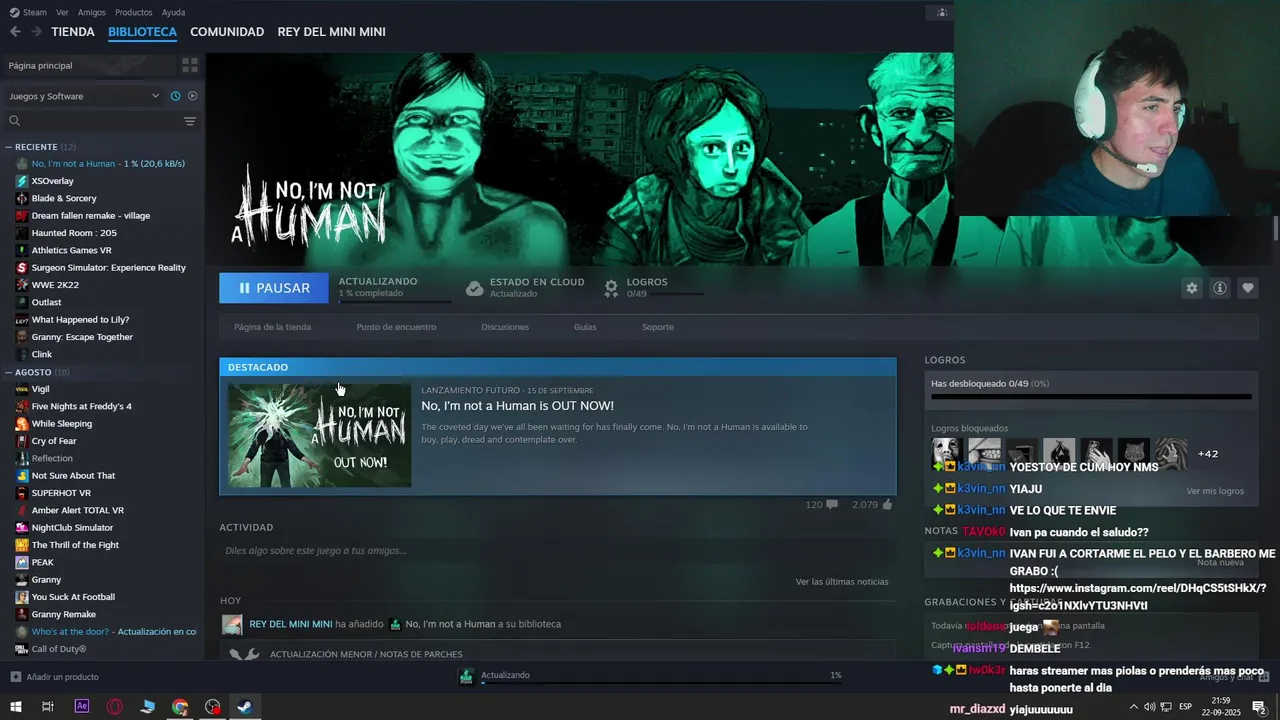Viewport: 1280px width, 720px height.
Task: Collapse the AGOSTO category
Action: tap(9, 372)
